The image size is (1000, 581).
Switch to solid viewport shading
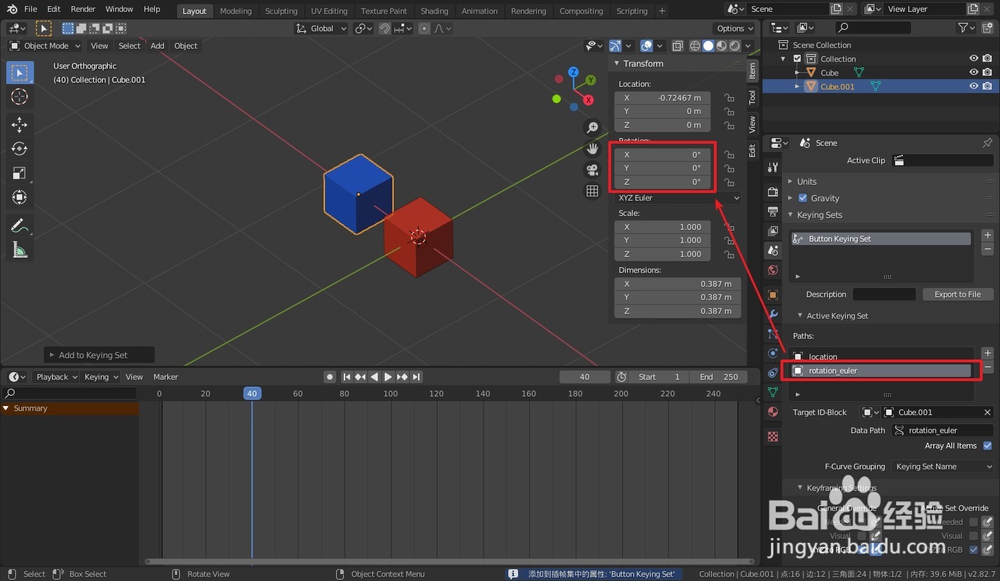tap(708, 46)
